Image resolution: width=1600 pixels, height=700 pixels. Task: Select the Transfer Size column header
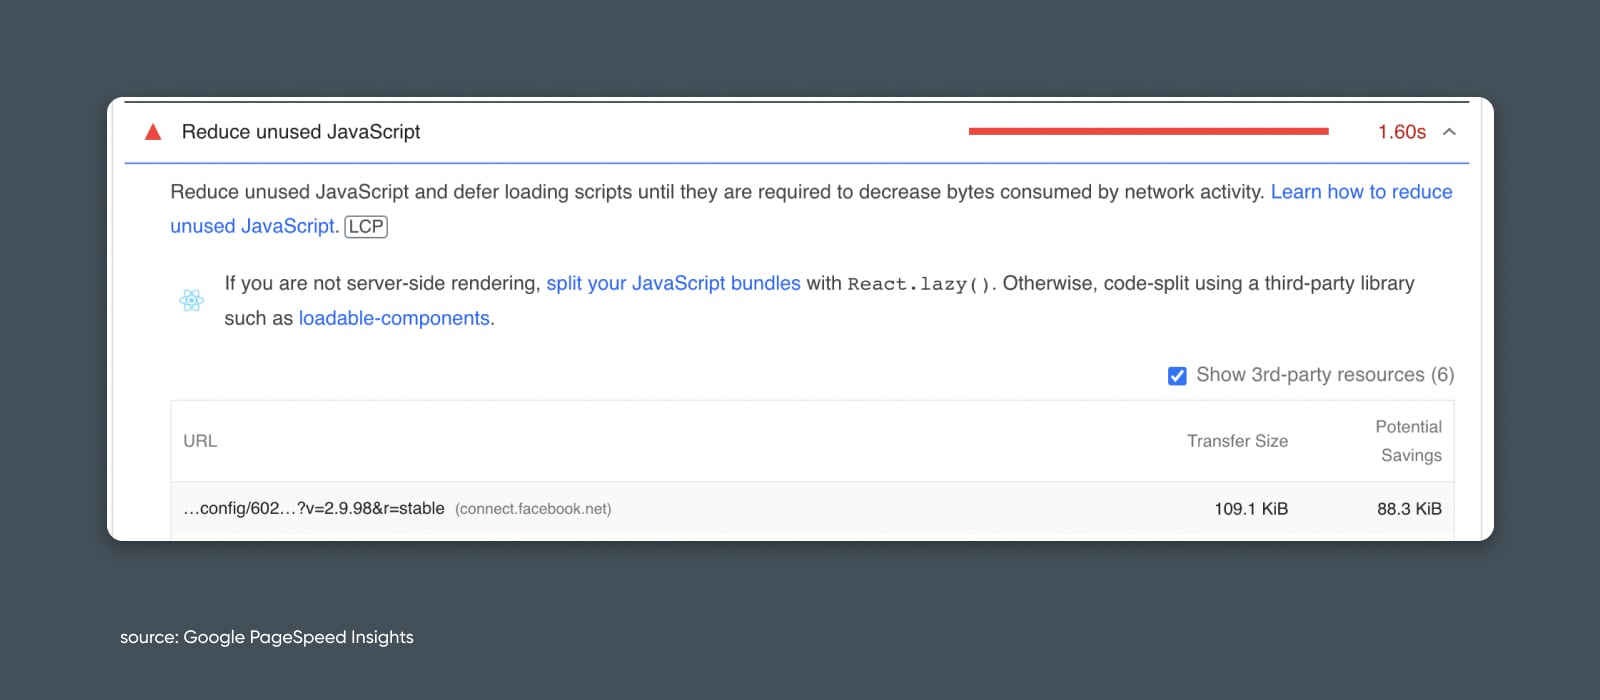coord(1237,441)
